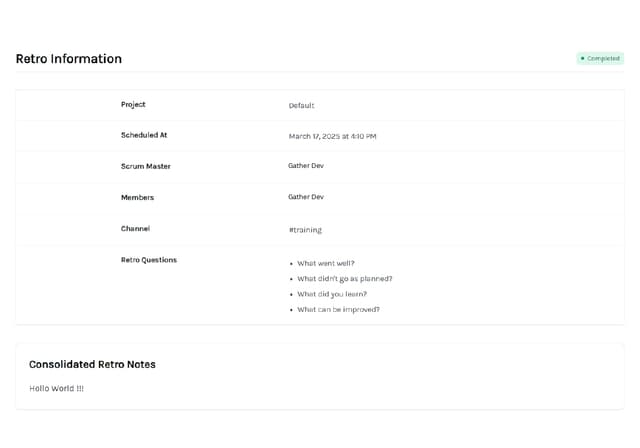This screenshot has height=448, width=640.
Task: Click "What did you learn?" question
Action: pyautogui.click(x=332, y=294)
